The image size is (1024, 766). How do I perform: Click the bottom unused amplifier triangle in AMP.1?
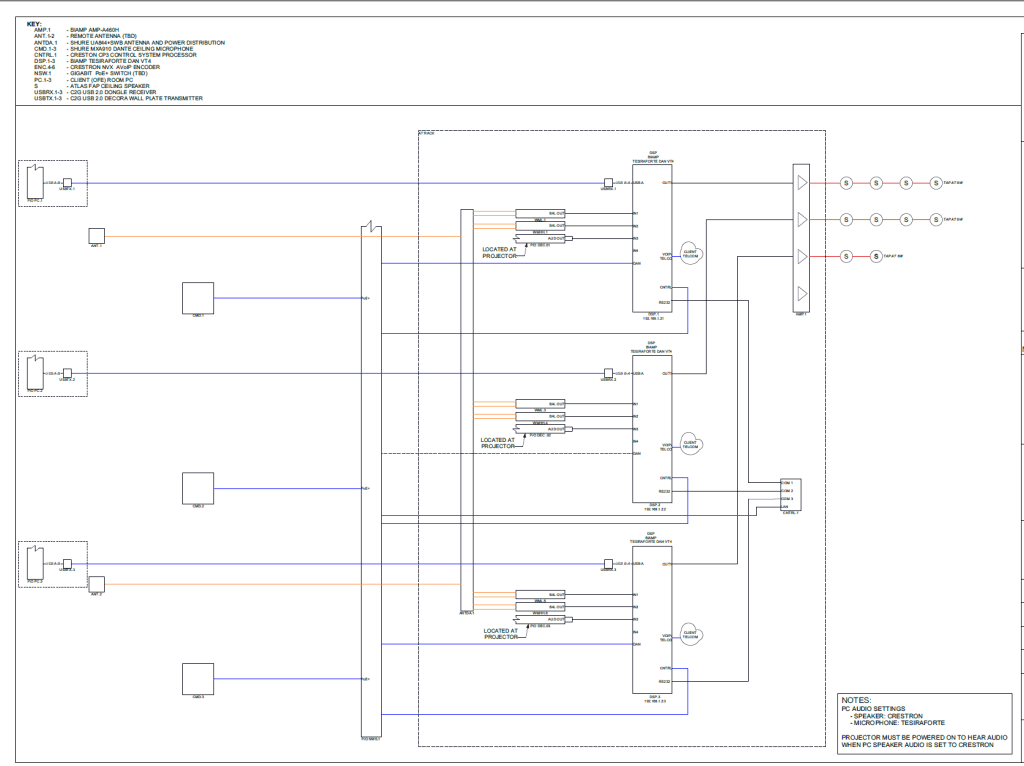coord(802,293)
